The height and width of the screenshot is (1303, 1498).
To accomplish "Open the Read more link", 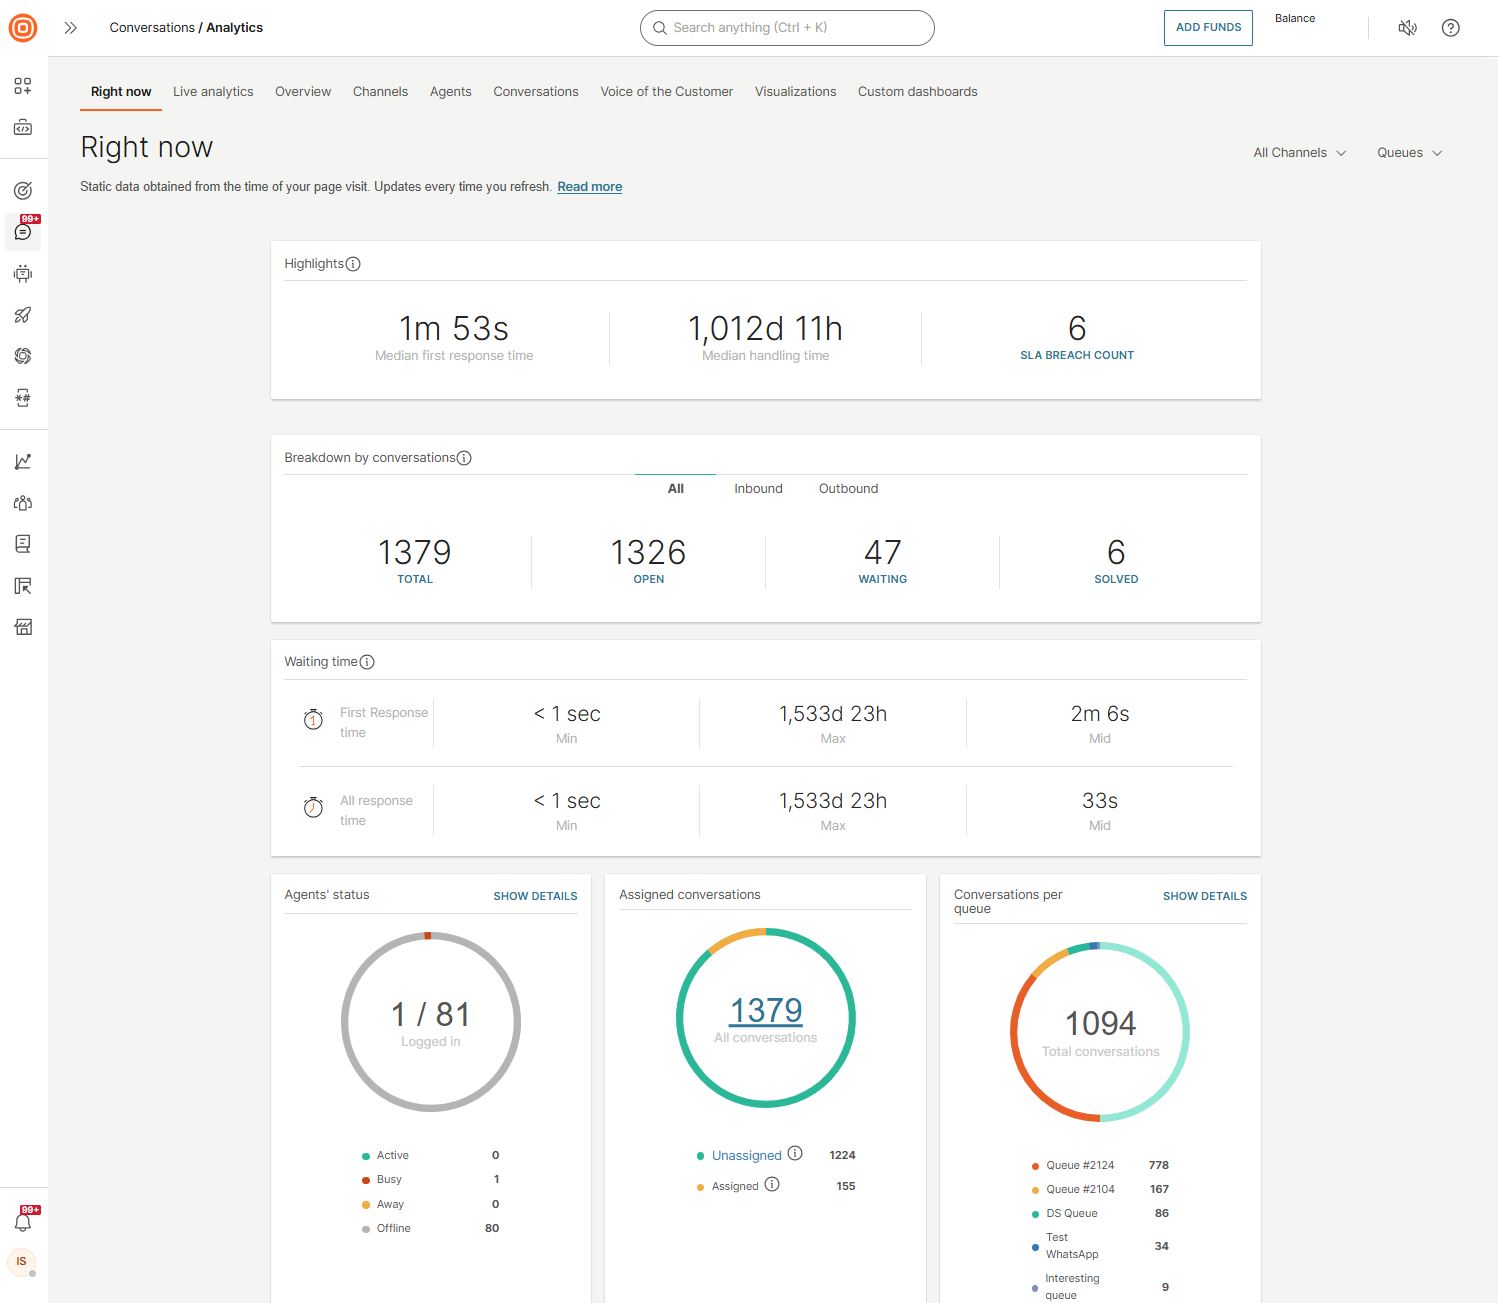I will point(589,186).
